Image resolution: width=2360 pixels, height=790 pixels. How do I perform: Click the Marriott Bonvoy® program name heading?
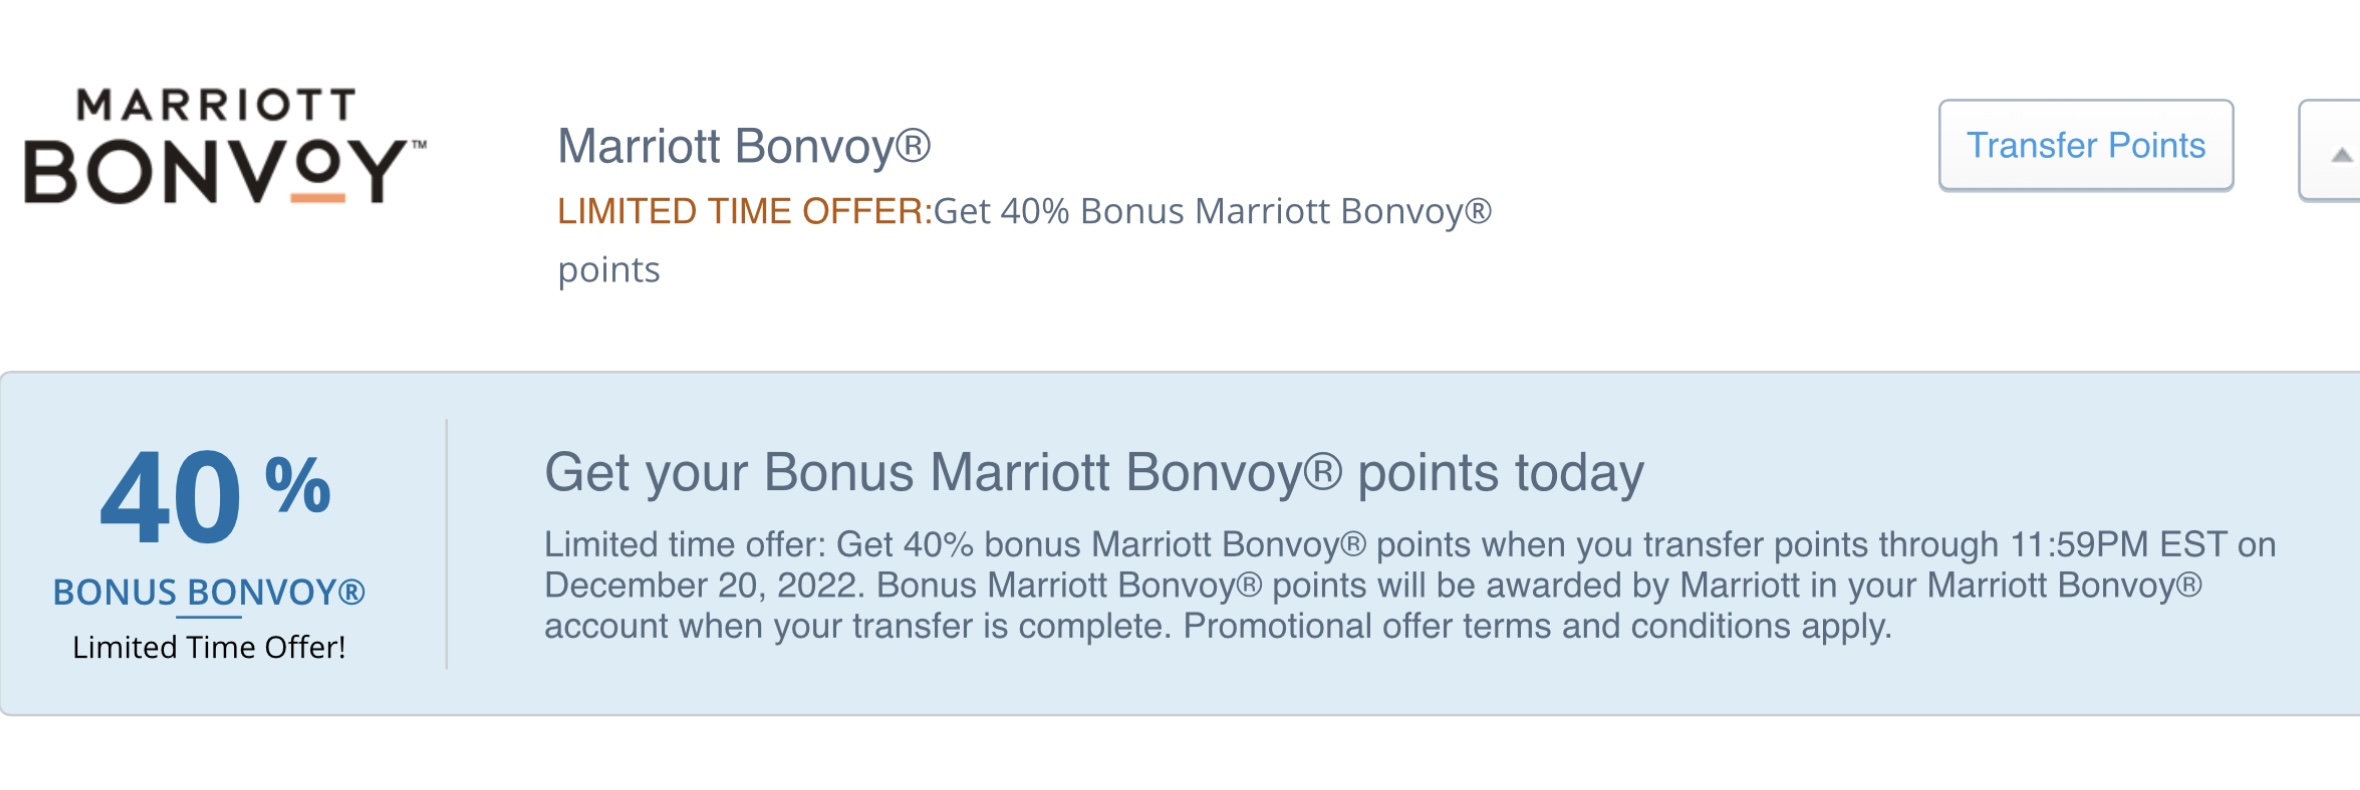point(745,147)
